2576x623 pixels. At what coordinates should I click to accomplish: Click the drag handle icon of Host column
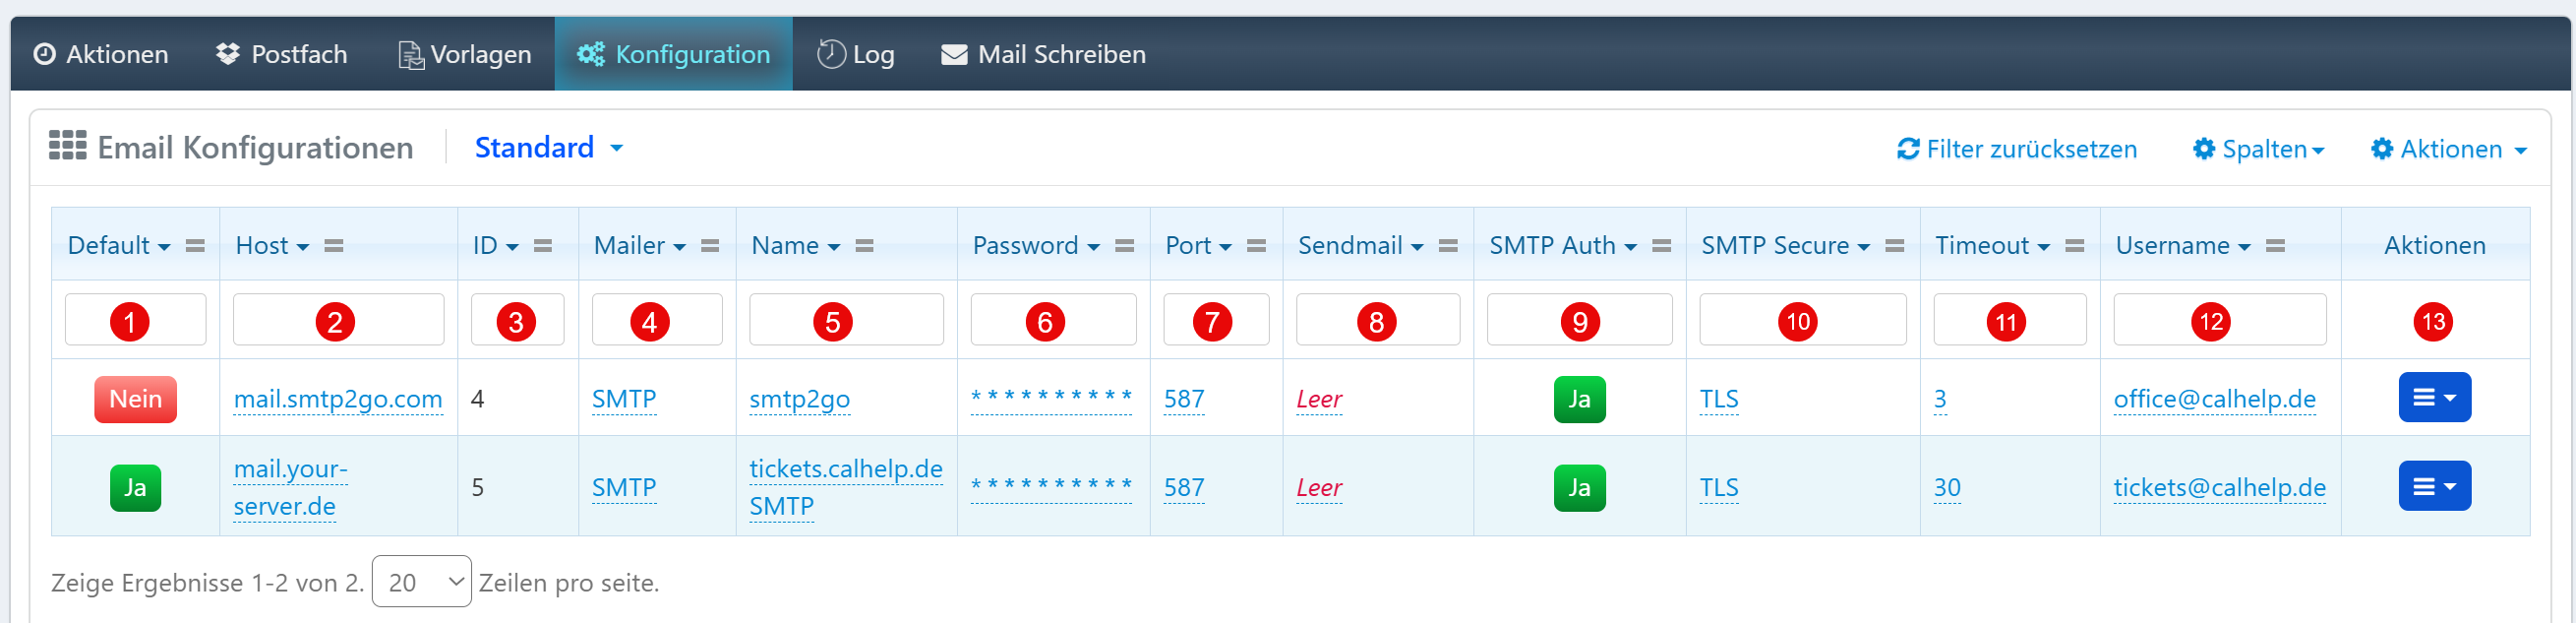click(334, 246)
